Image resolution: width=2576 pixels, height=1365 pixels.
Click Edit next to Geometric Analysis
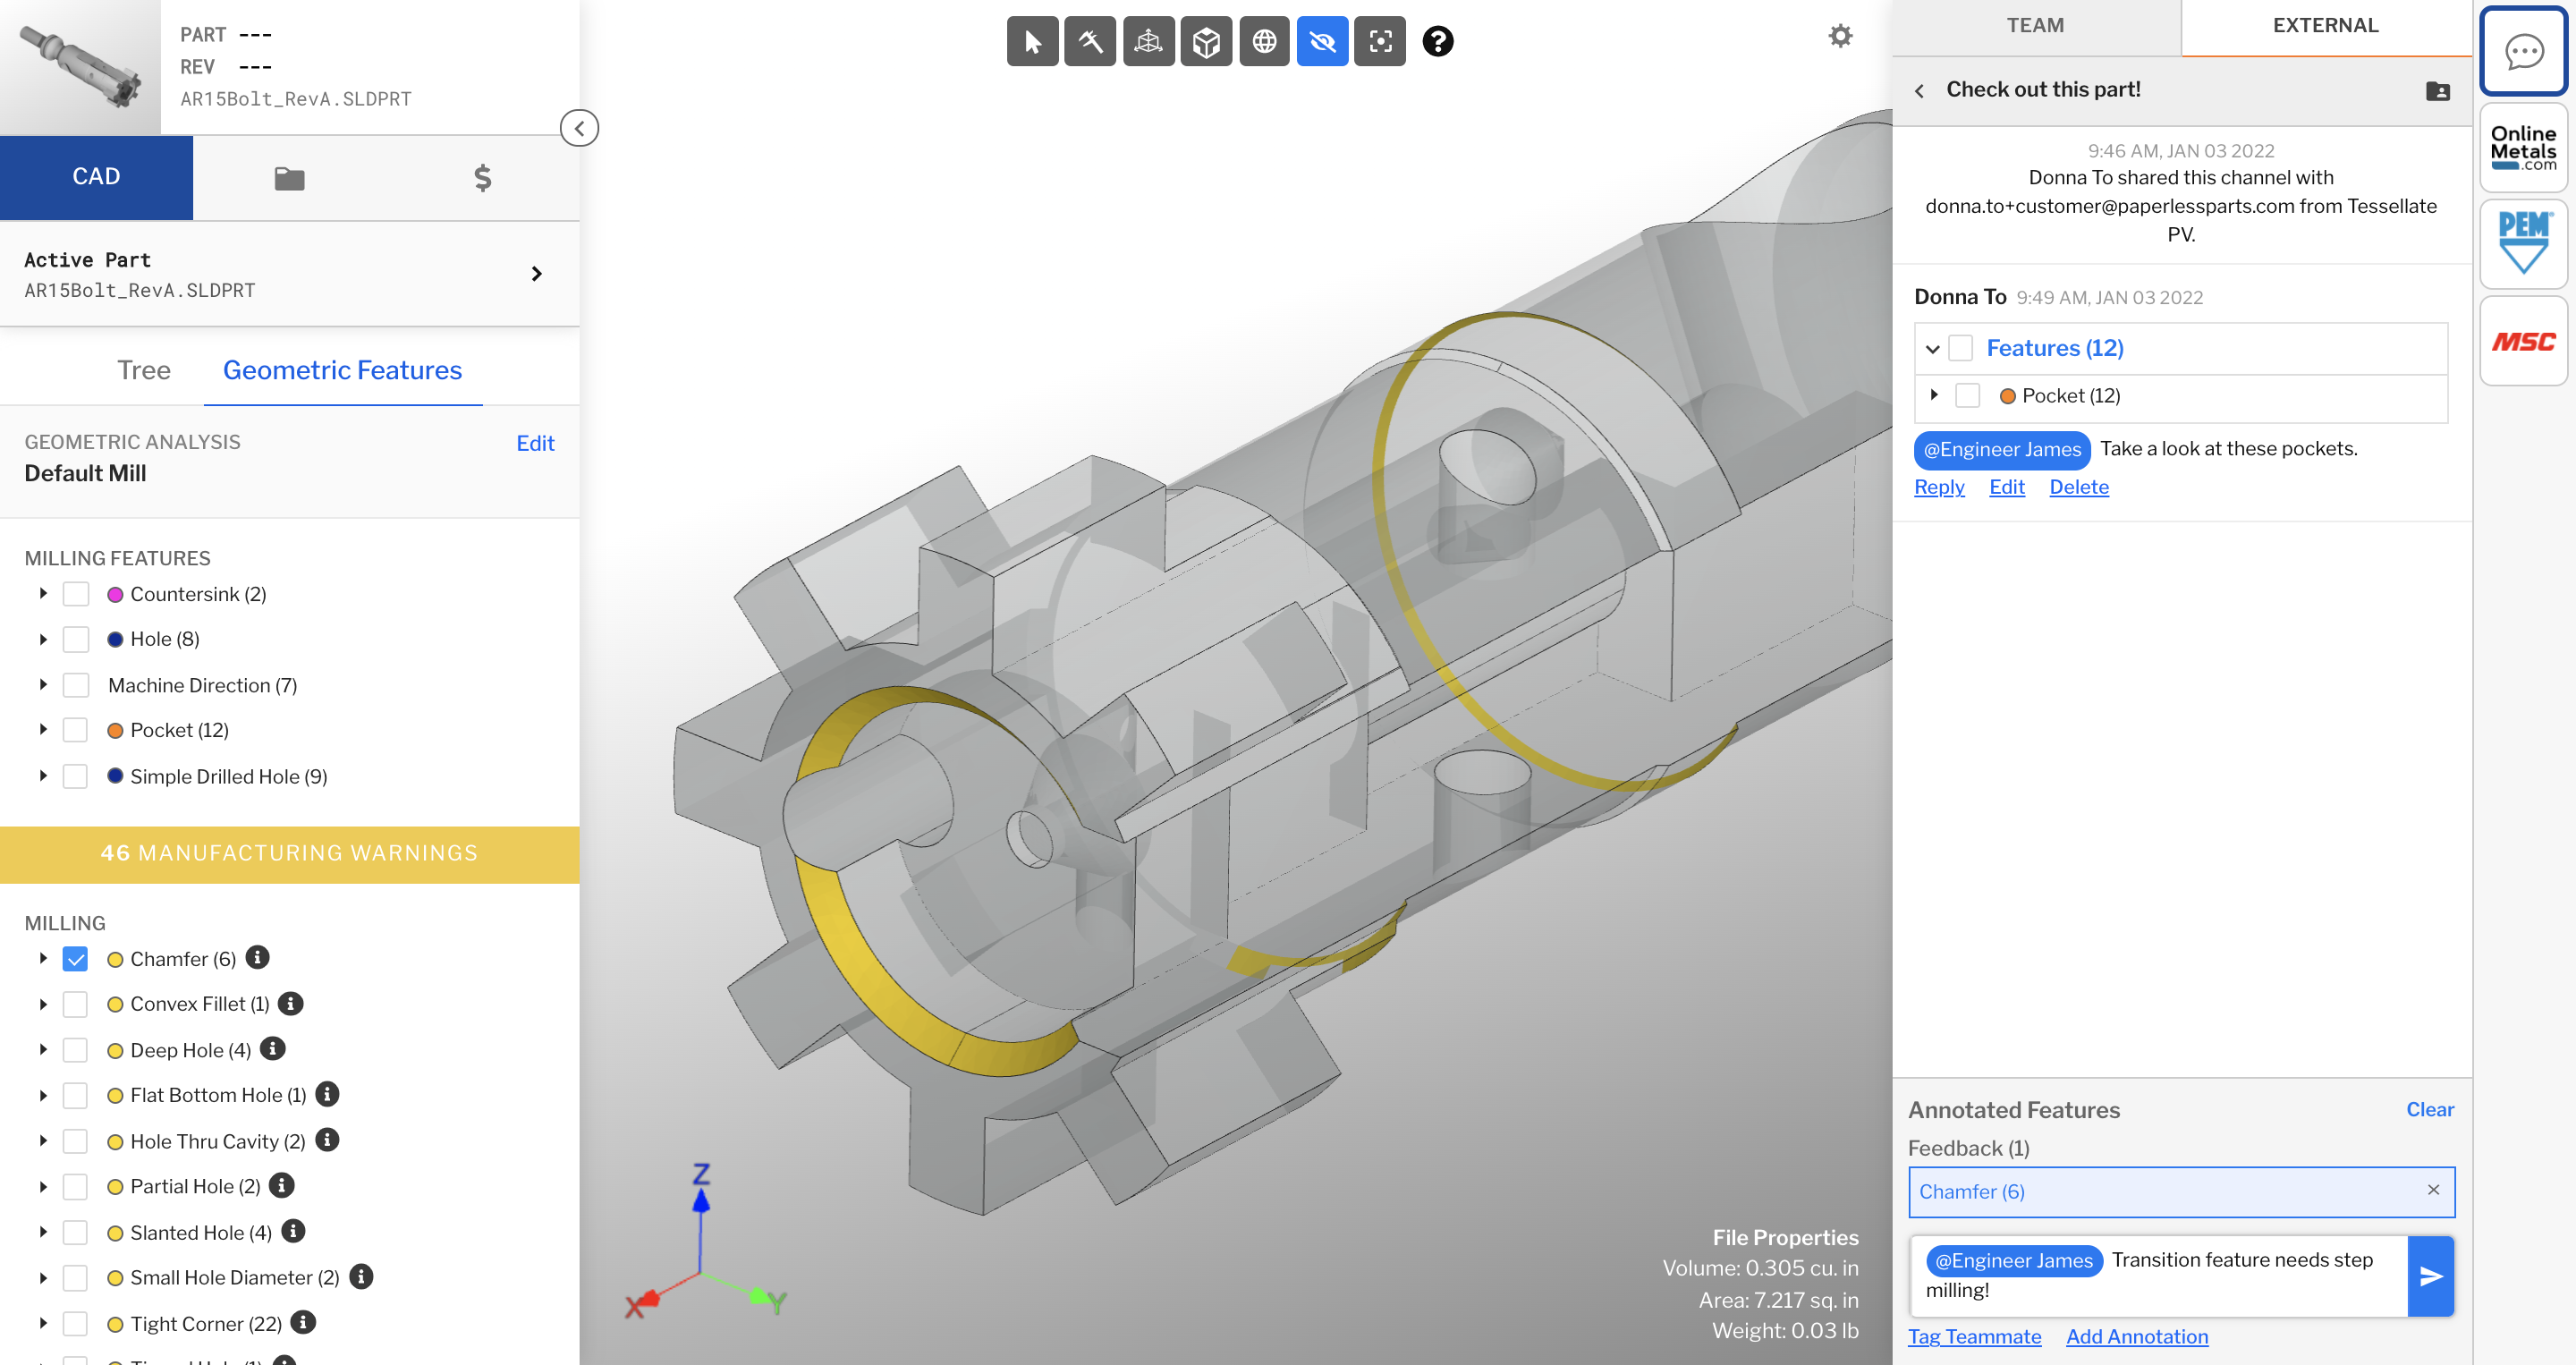pos(535,443)
